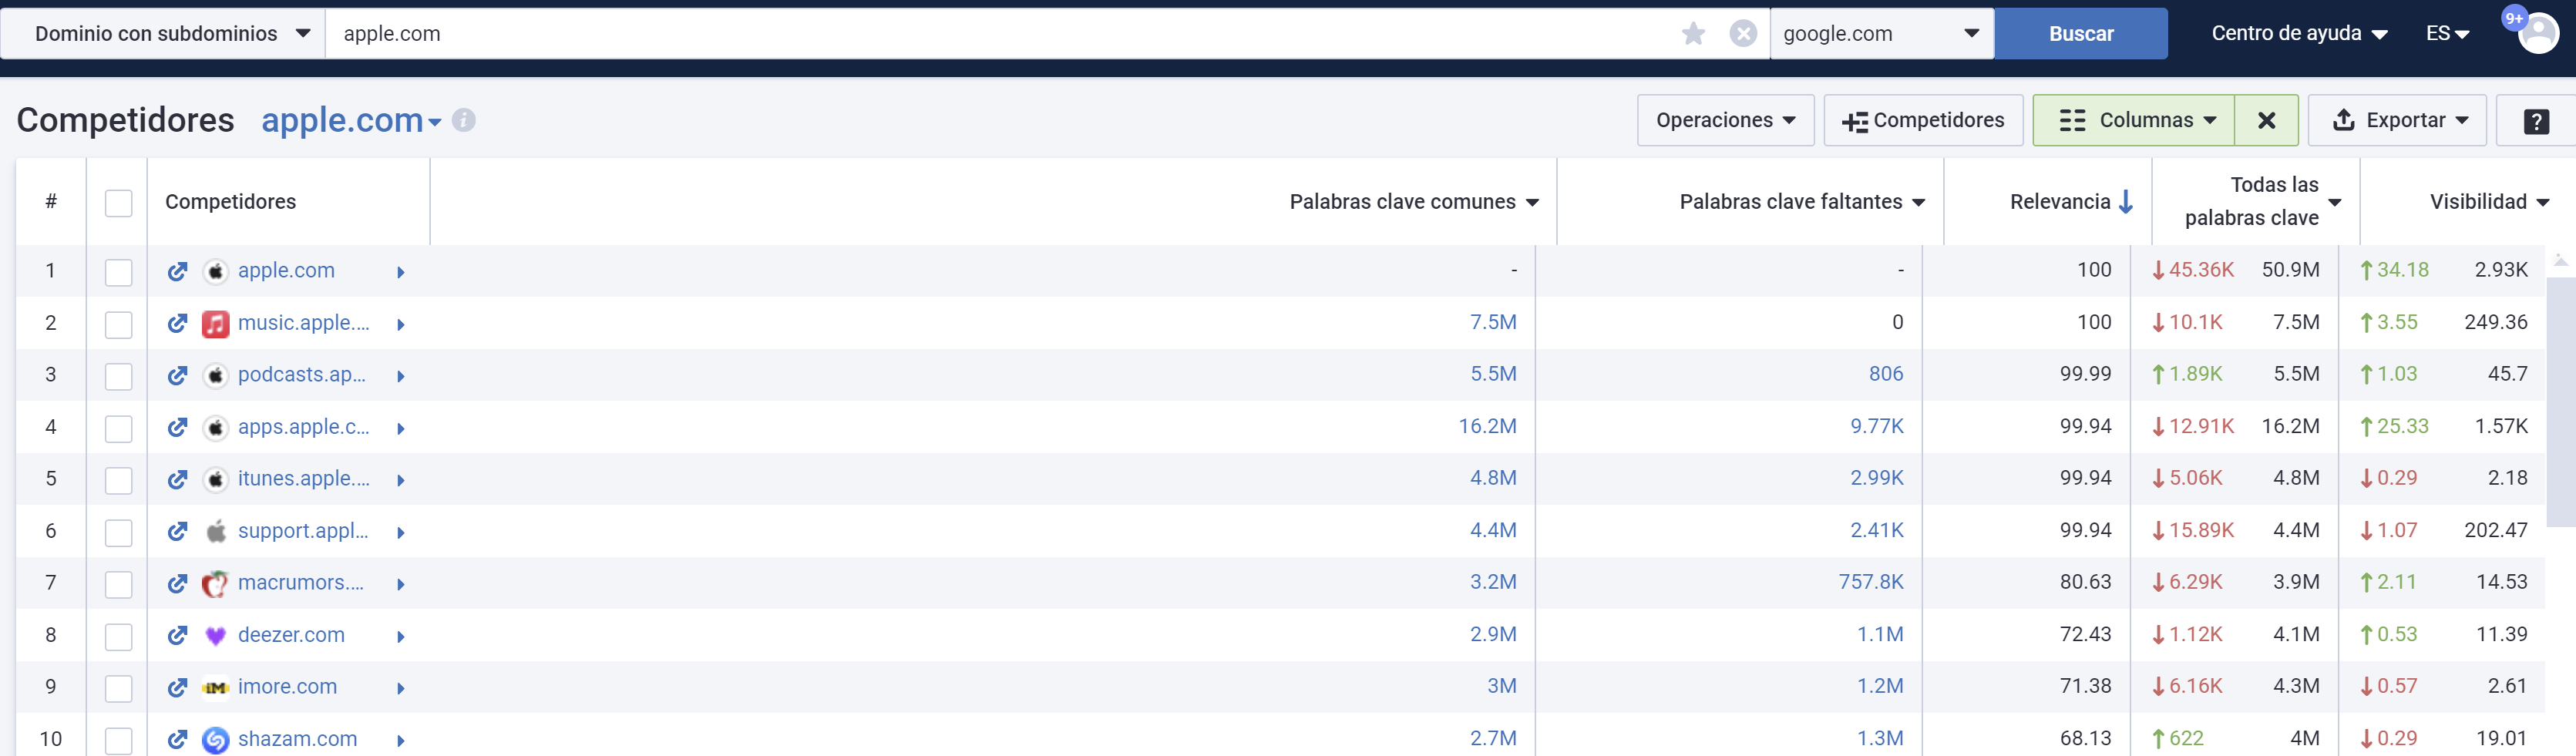Open the ES language menu
This screenshot has width=2576, height=756.
tap(2447, 33)
